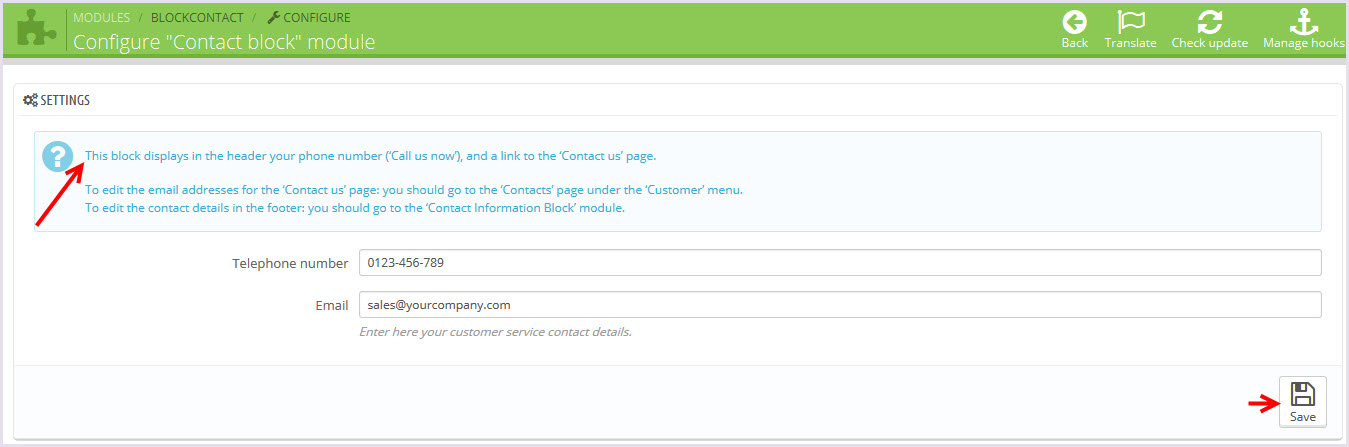The image size is (1349, 447).
Task: Click into the Email input field
Action: [840, 305]
